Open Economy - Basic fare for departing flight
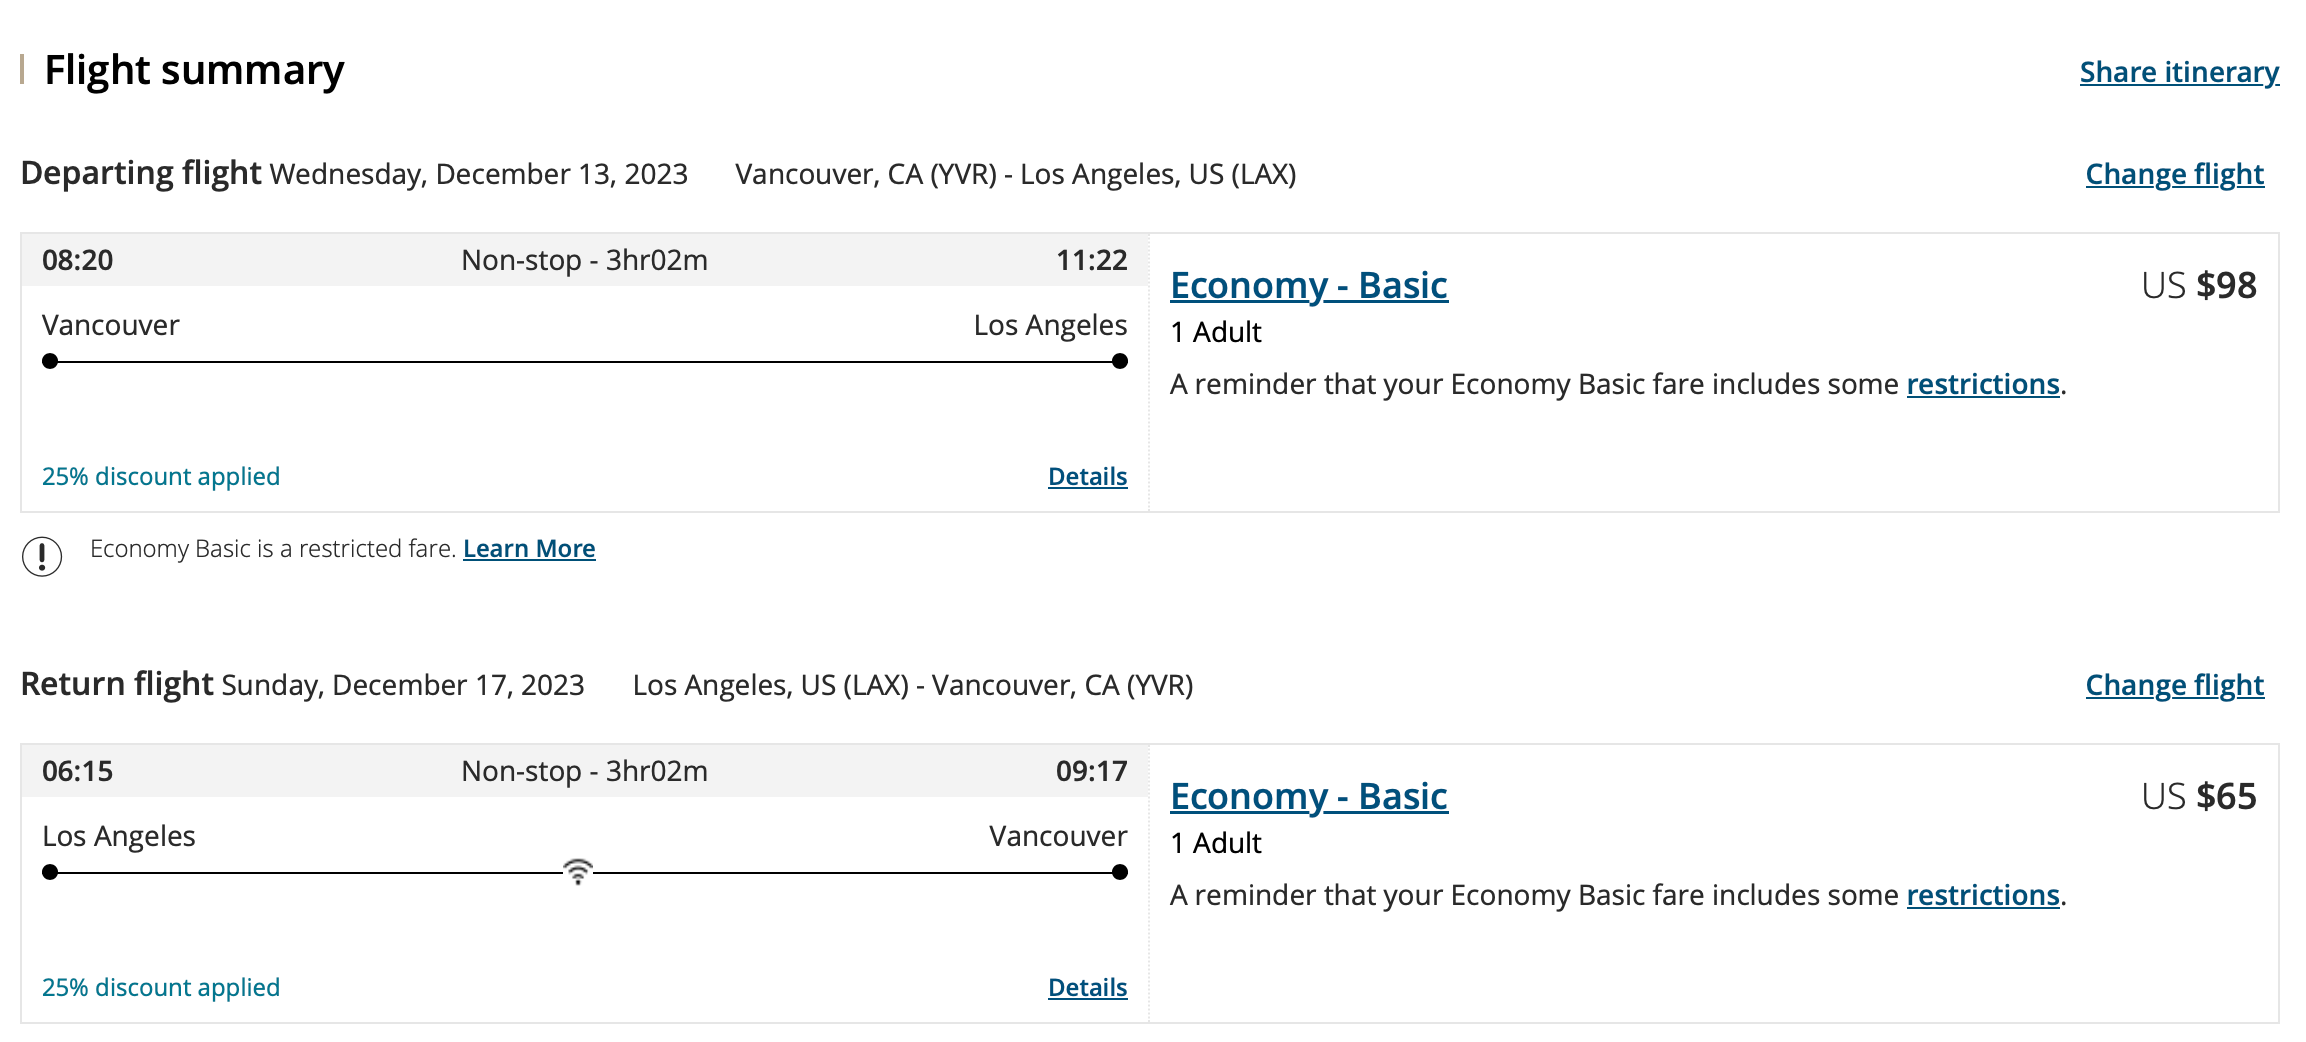The image size is (2306, 1042). [1308, 286]
